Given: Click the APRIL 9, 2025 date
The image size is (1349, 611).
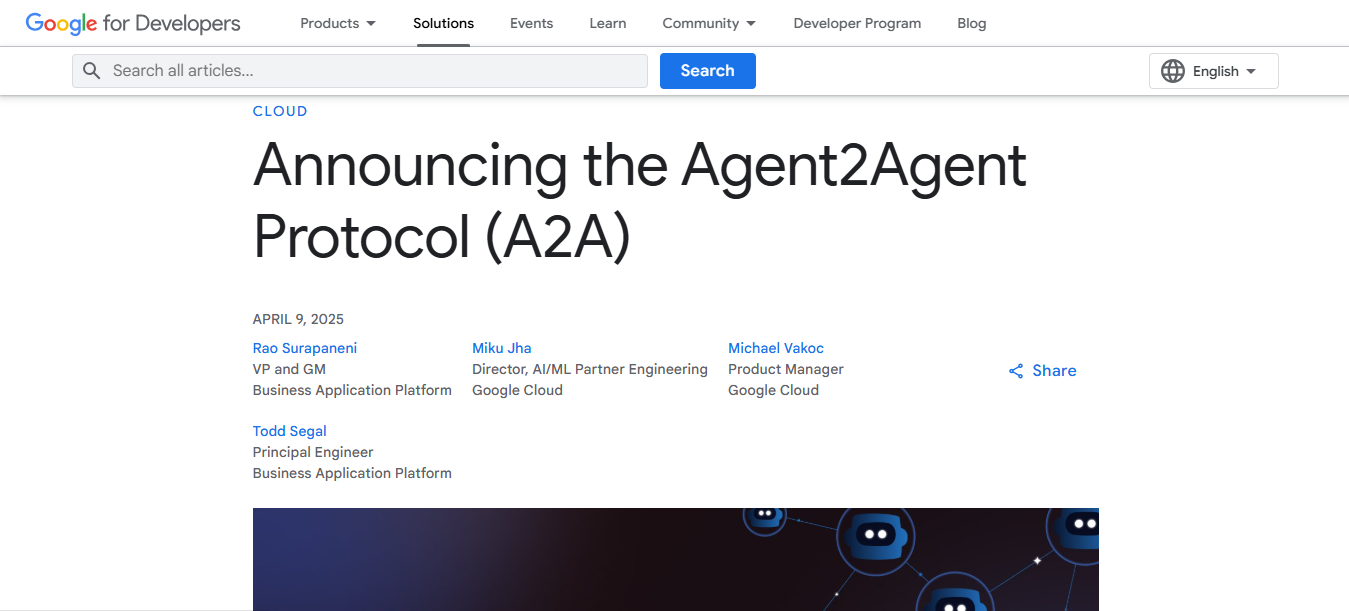Looking at the screenshot, I should point(298,319).
